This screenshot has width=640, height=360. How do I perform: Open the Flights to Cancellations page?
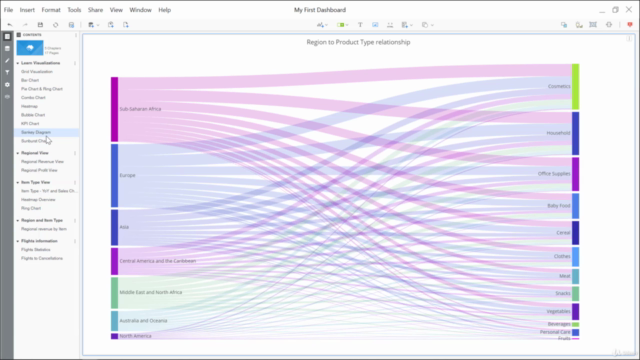[42, 258]
